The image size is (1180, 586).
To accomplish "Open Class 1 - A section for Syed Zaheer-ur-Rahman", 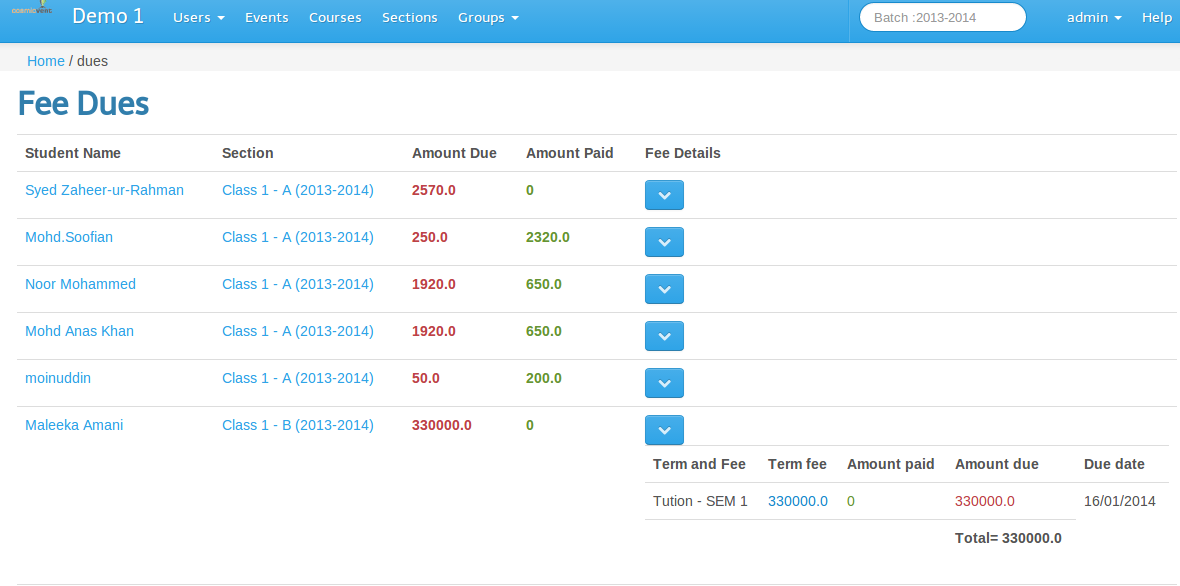I will [x=298, y=190].
